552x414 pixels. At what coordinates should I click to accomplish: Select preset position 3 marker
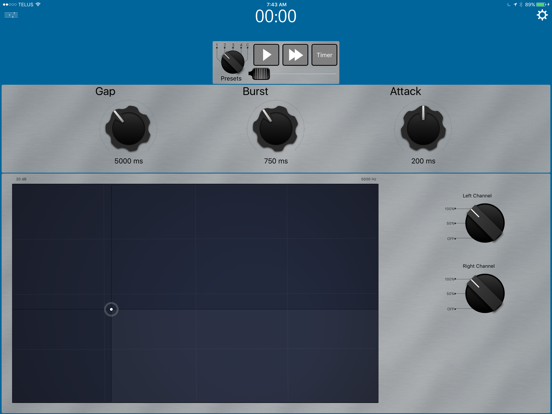(233, 45)
